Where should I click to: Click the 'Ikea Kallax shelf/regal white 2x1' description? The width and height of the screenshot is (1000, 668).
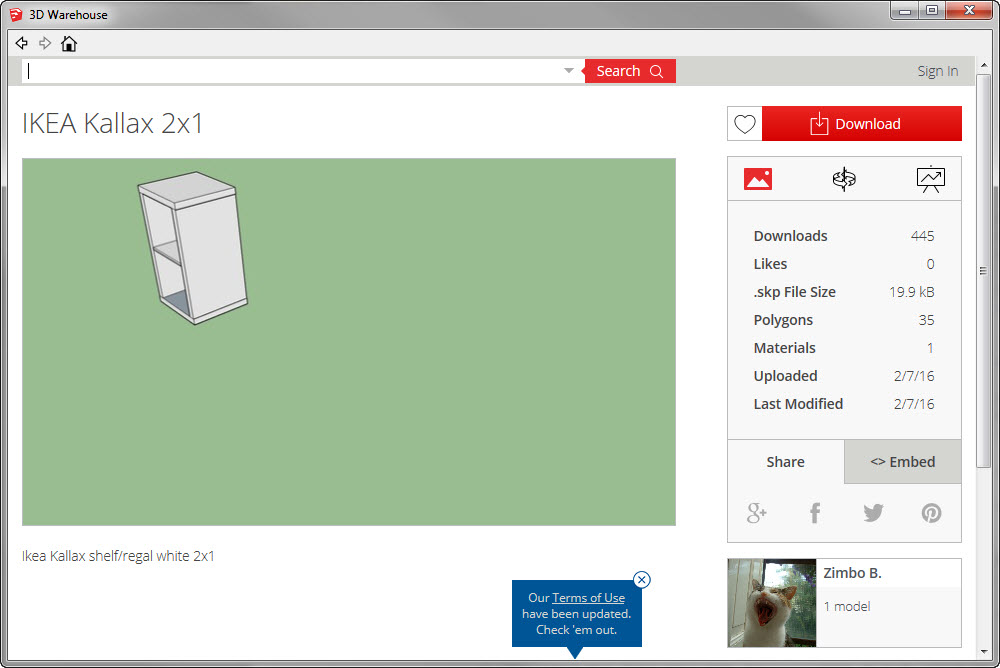coord(118,556)
